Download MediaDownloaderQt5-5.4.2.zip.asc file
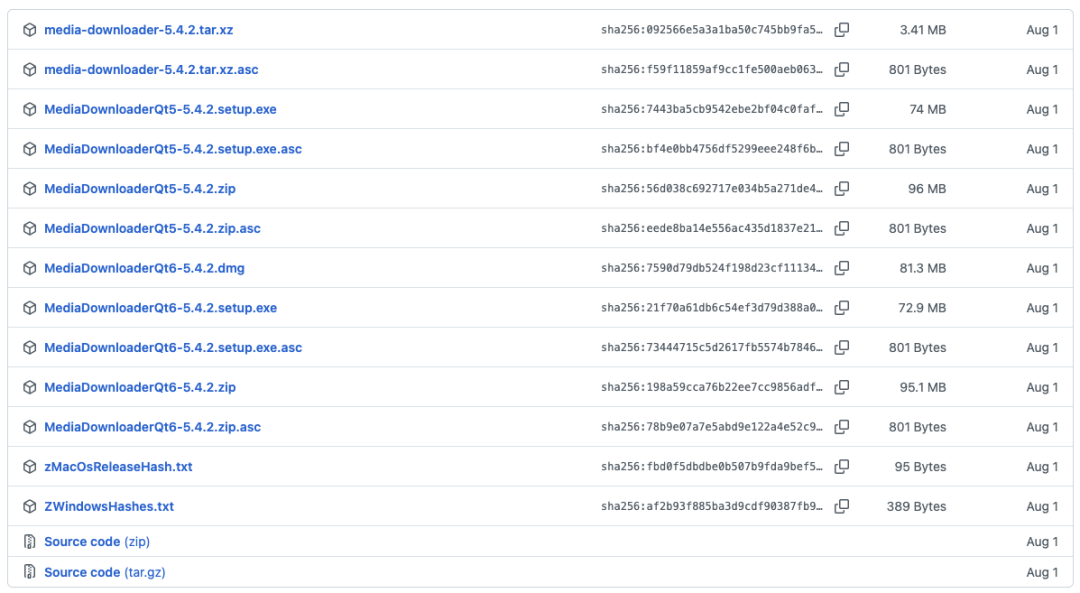 [x=152, y=229]
